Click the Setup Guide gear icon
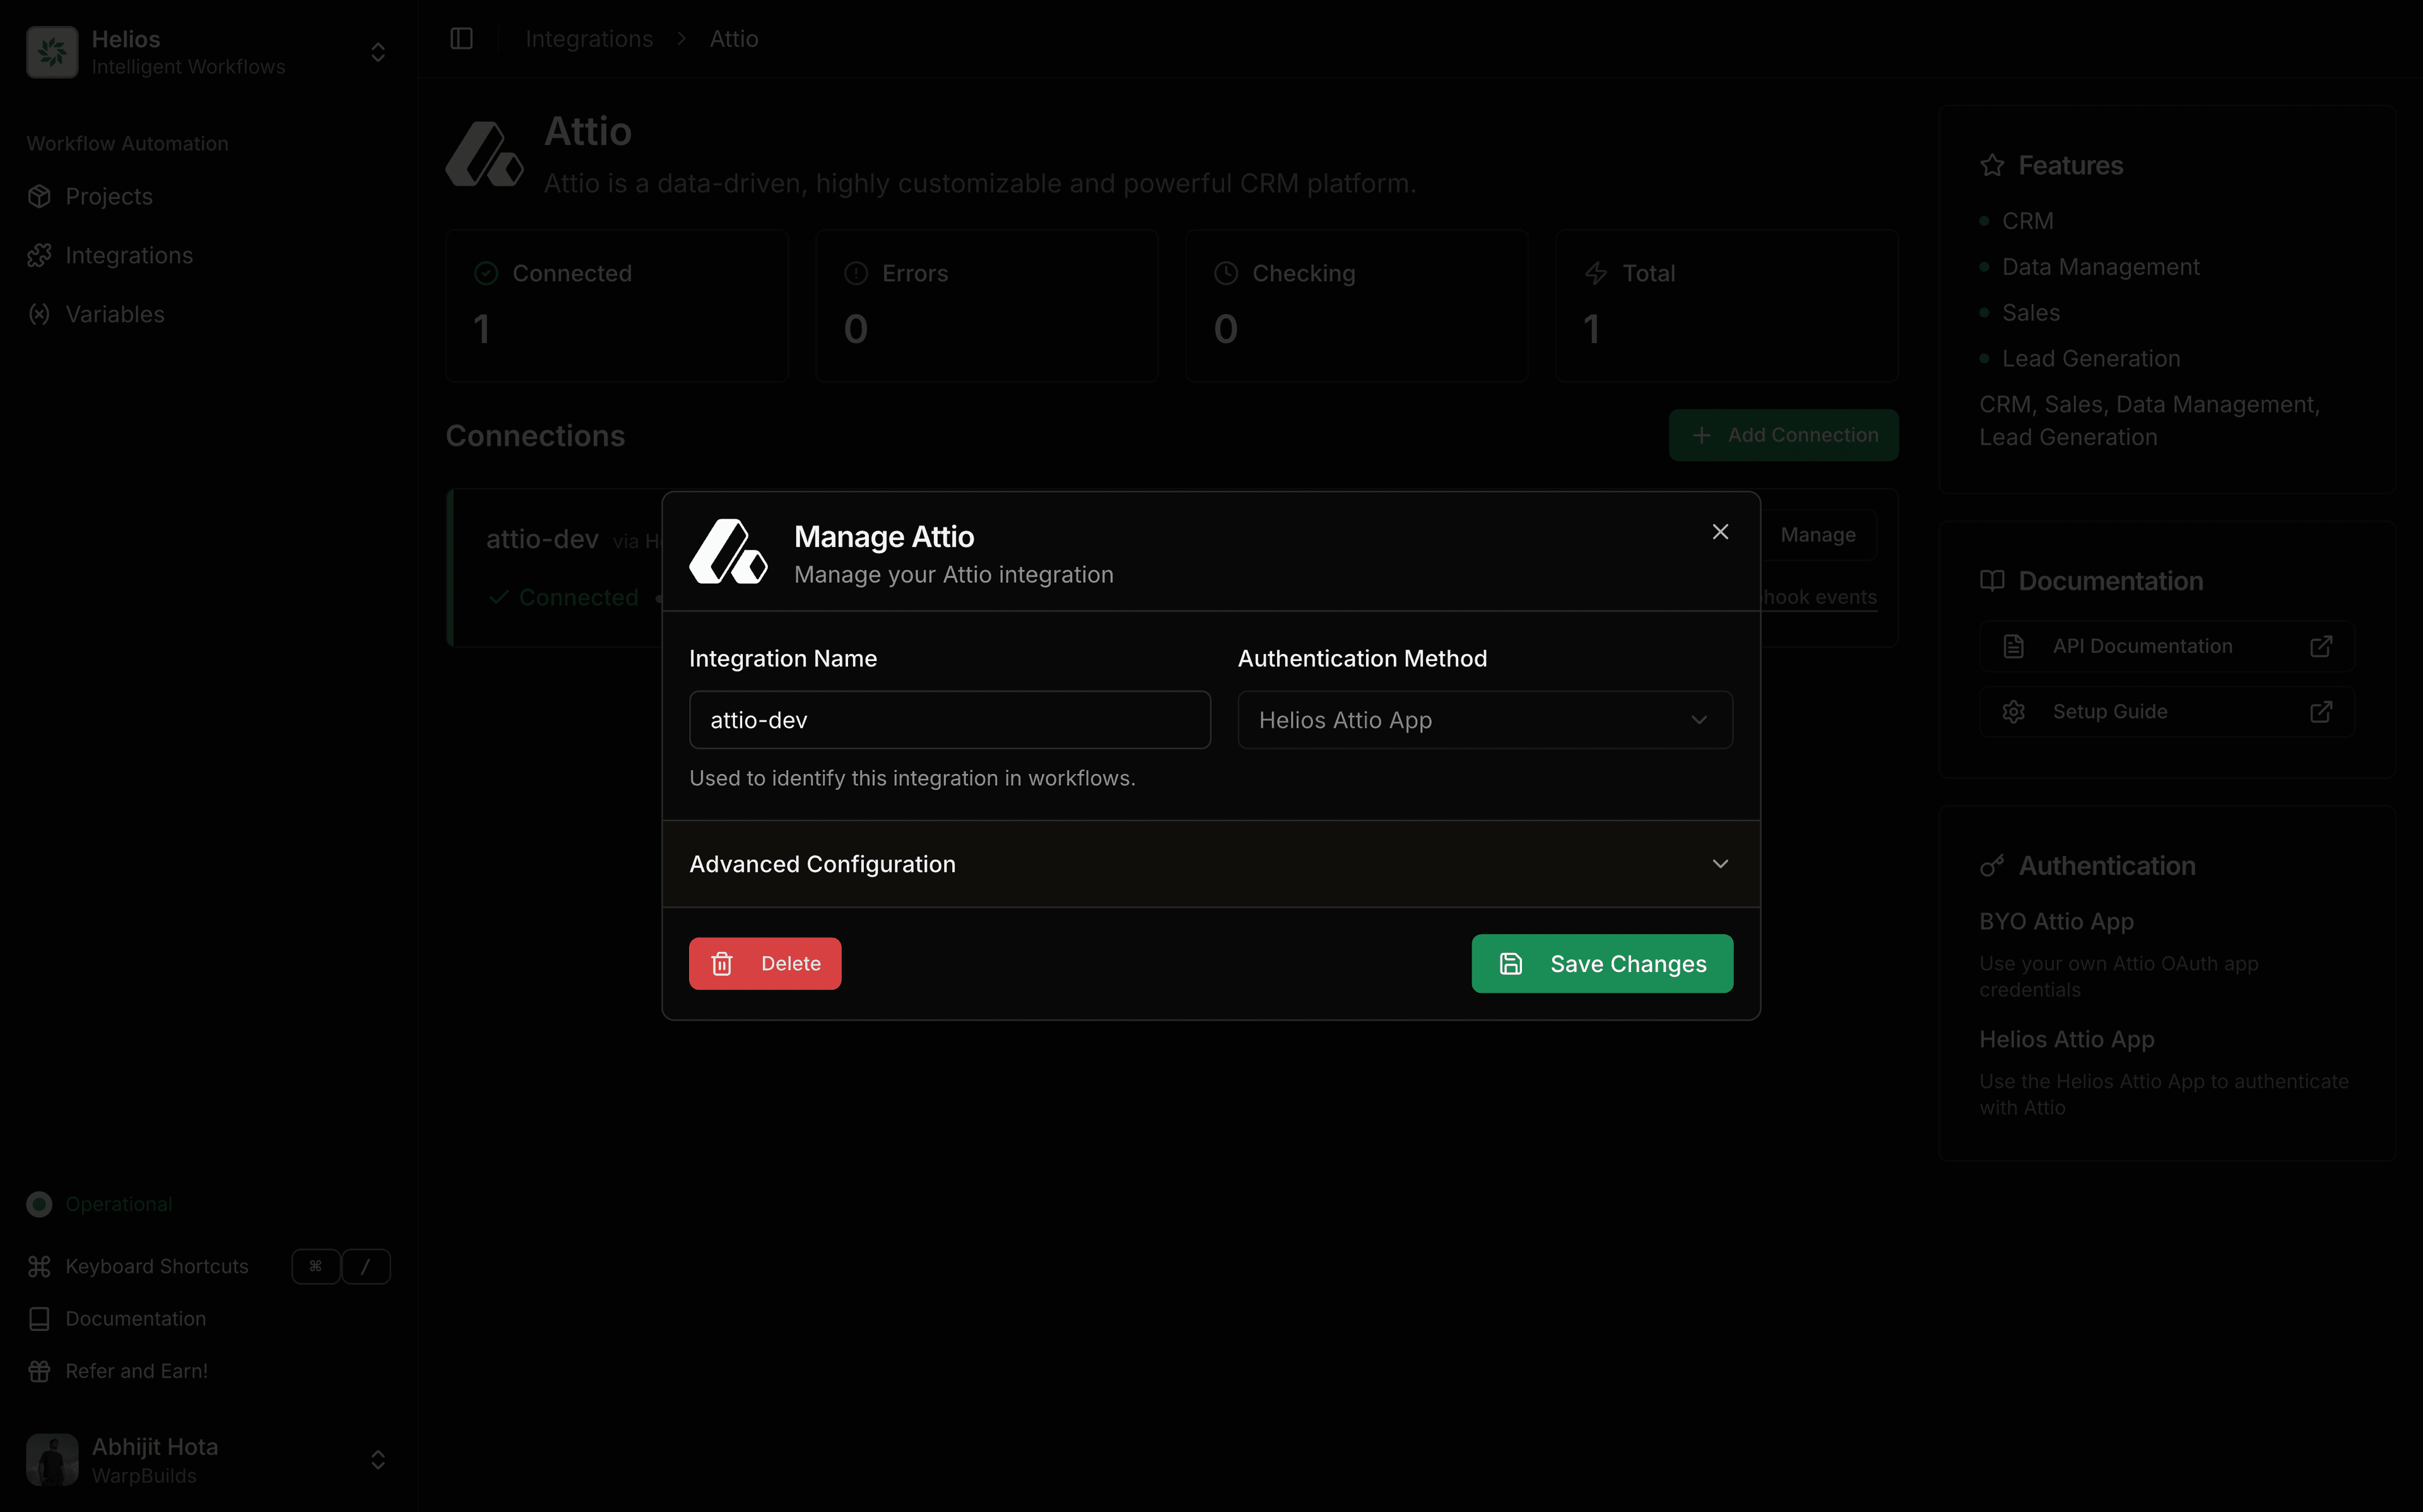Image resolution: width=2423 pixels, height=1512 pixels. [x=2014, y=712]
